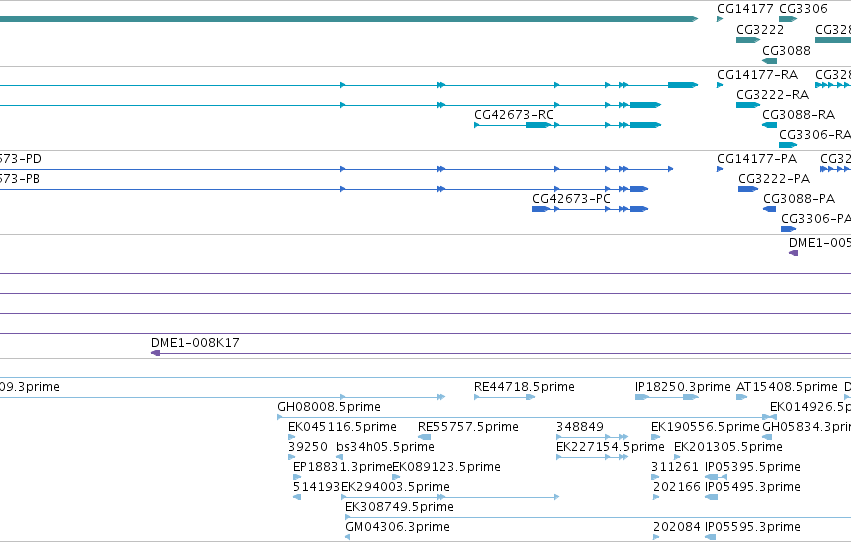Click the CG3306-RA transcript label
Viewport: 851px width, 542px height.
815,135
